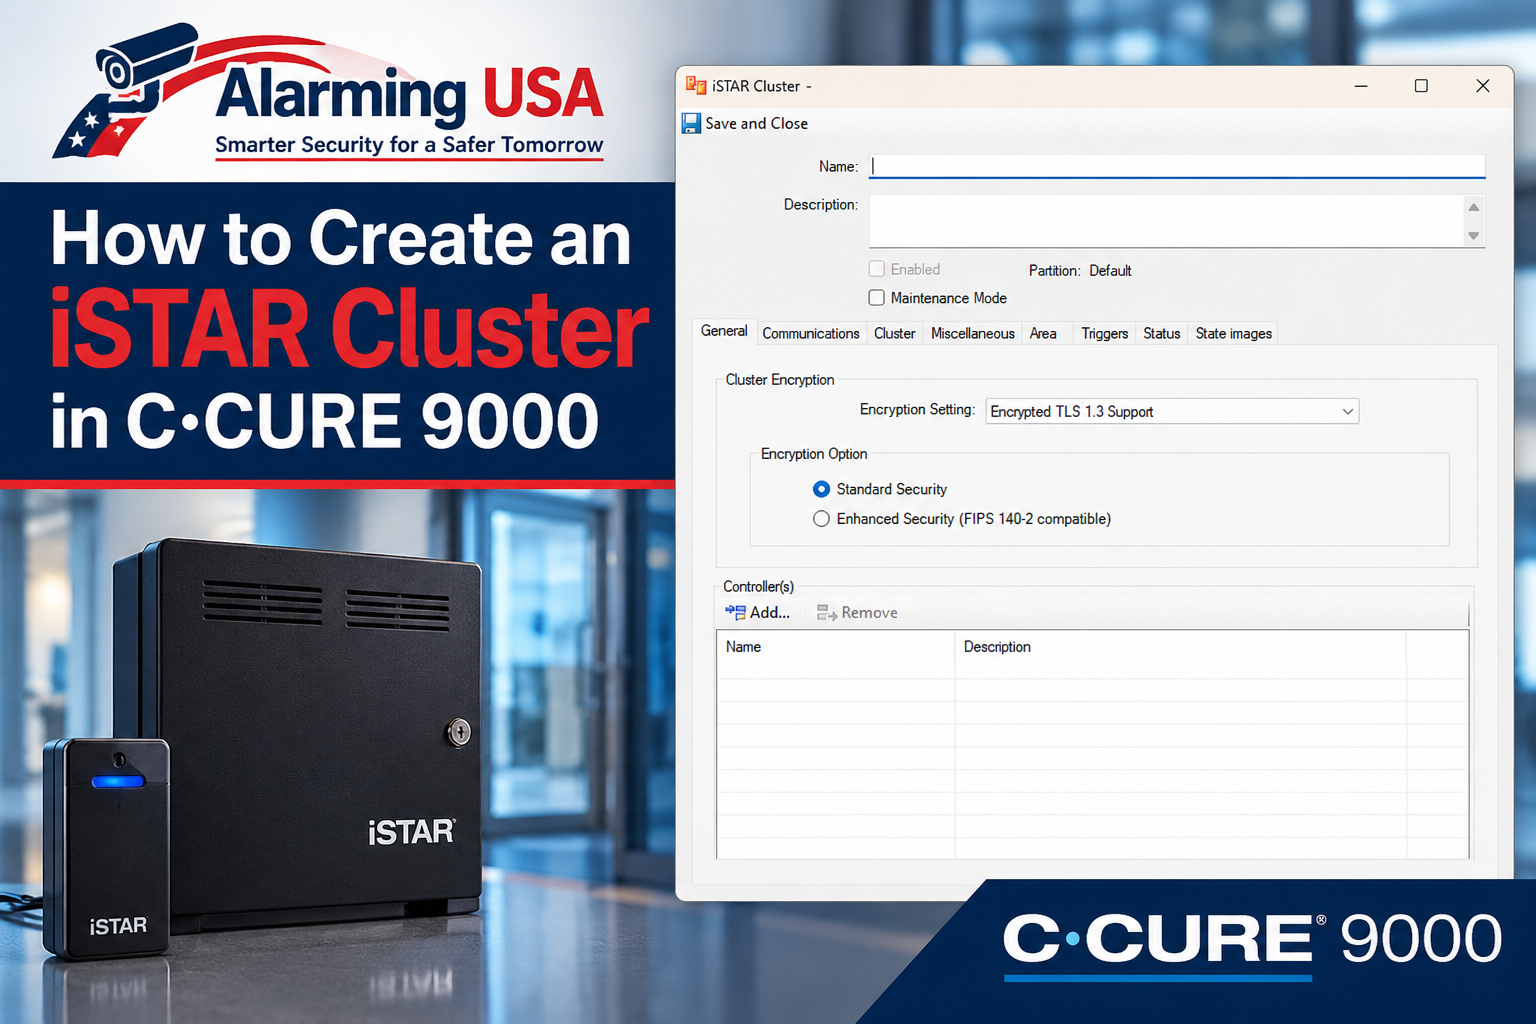Click the Description scroll up arrow

[x=1473, y=207]
